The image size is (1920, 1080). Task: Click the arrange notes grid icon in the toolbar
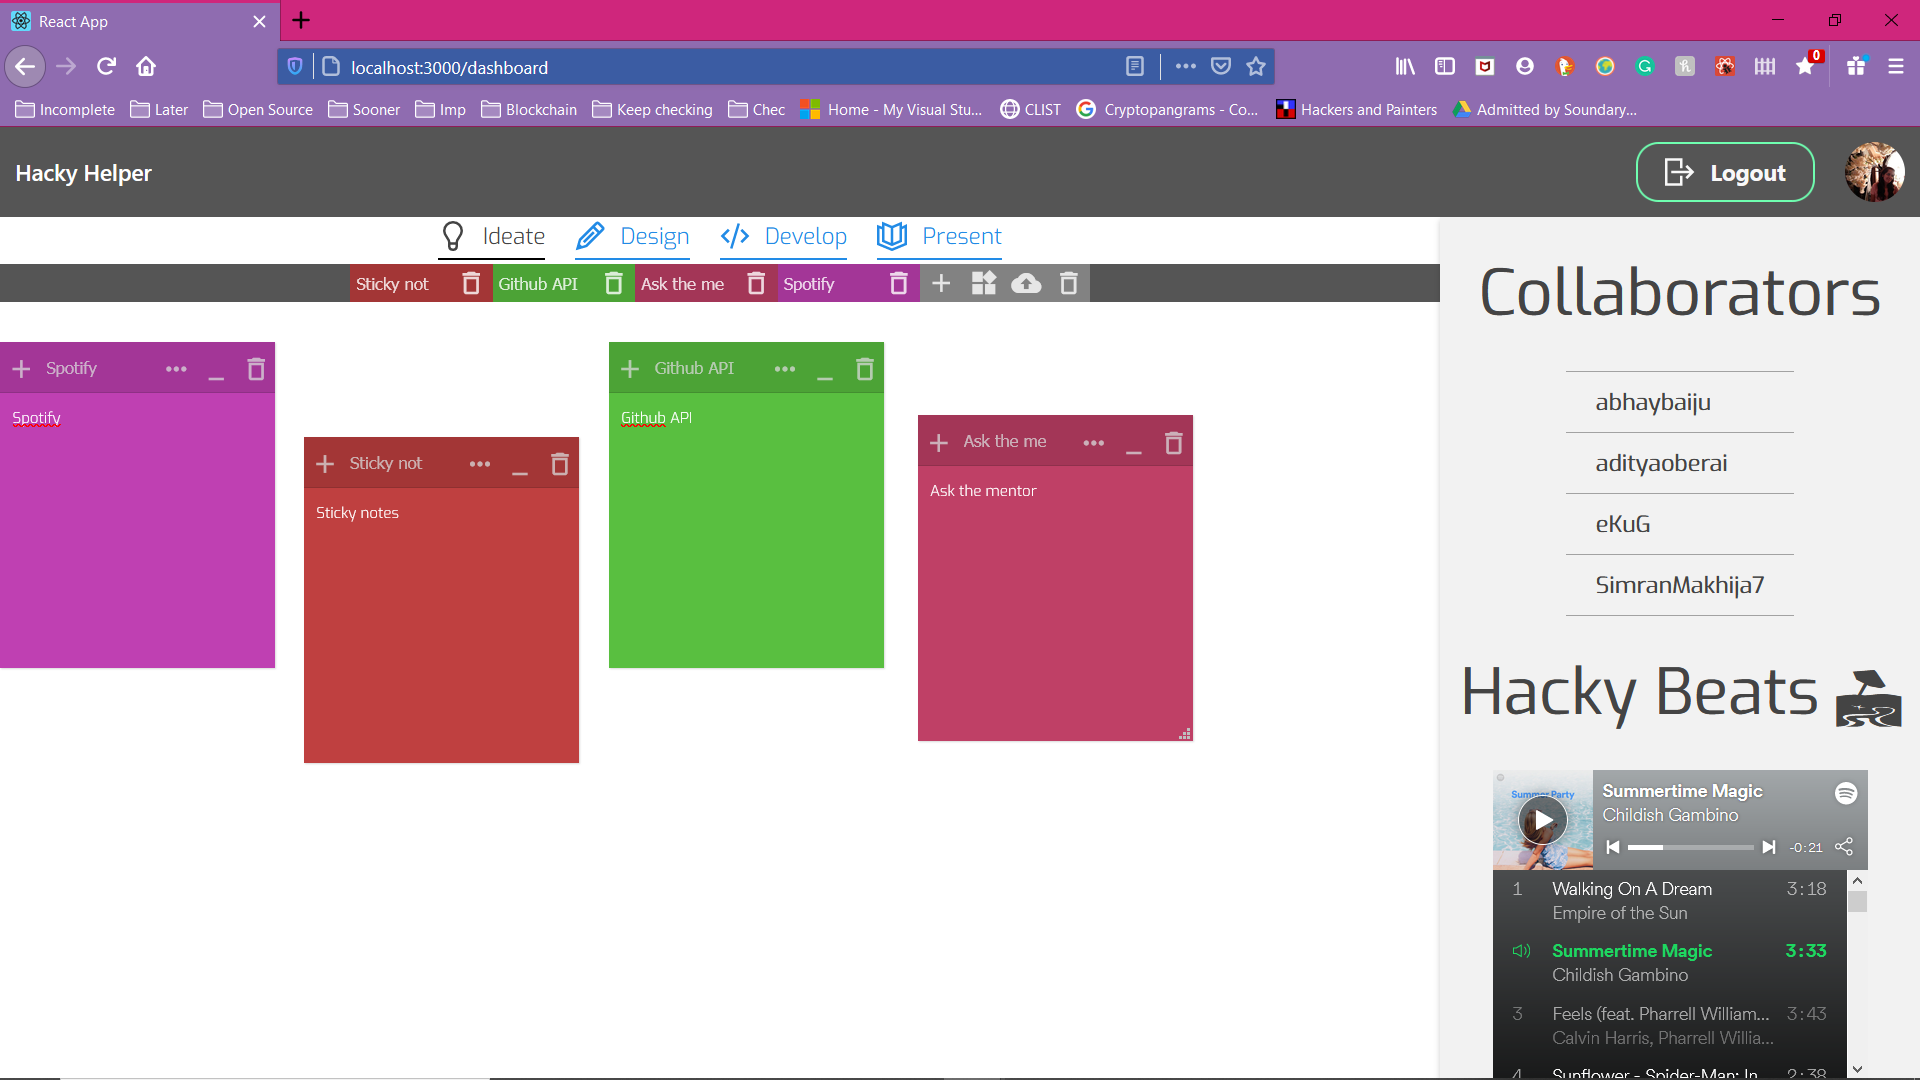pyautogui.click(x=984, y=284)
